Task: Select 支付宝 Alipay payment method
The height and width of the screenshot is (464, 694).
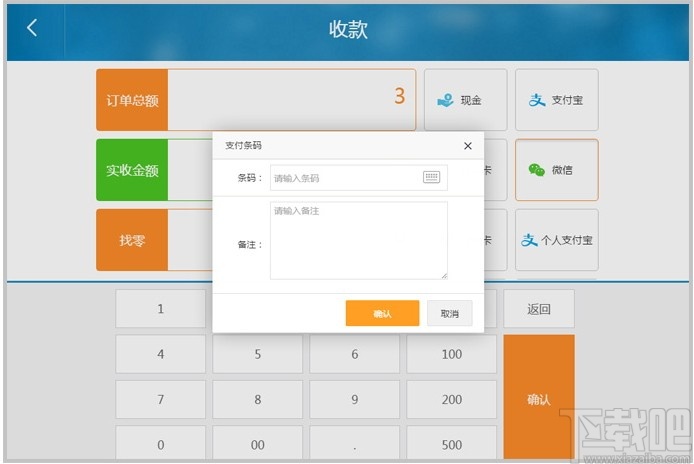Action: pos(557,100)
